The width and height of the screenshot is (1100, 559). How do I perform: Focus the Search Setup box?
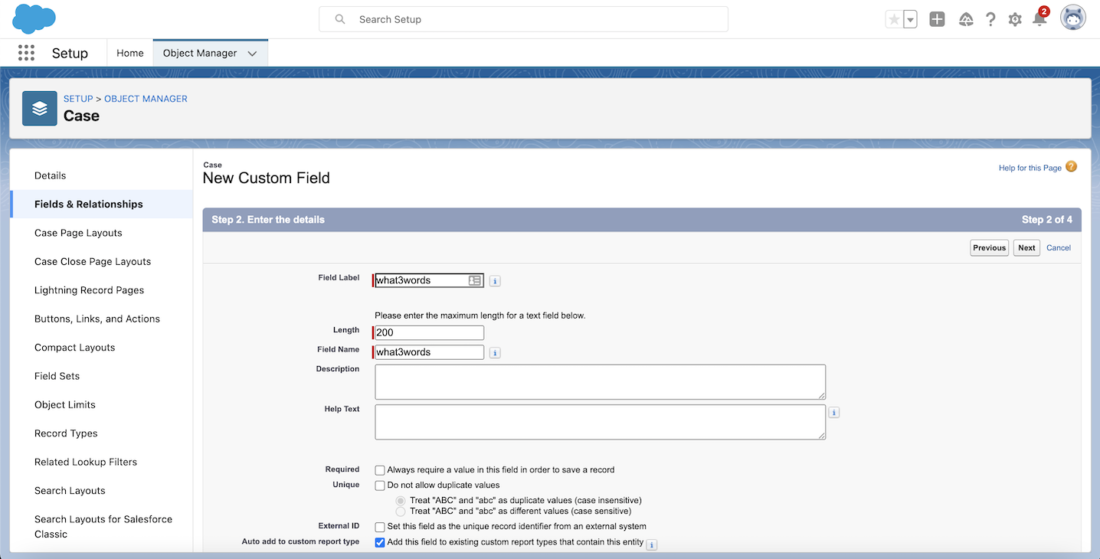523,20
